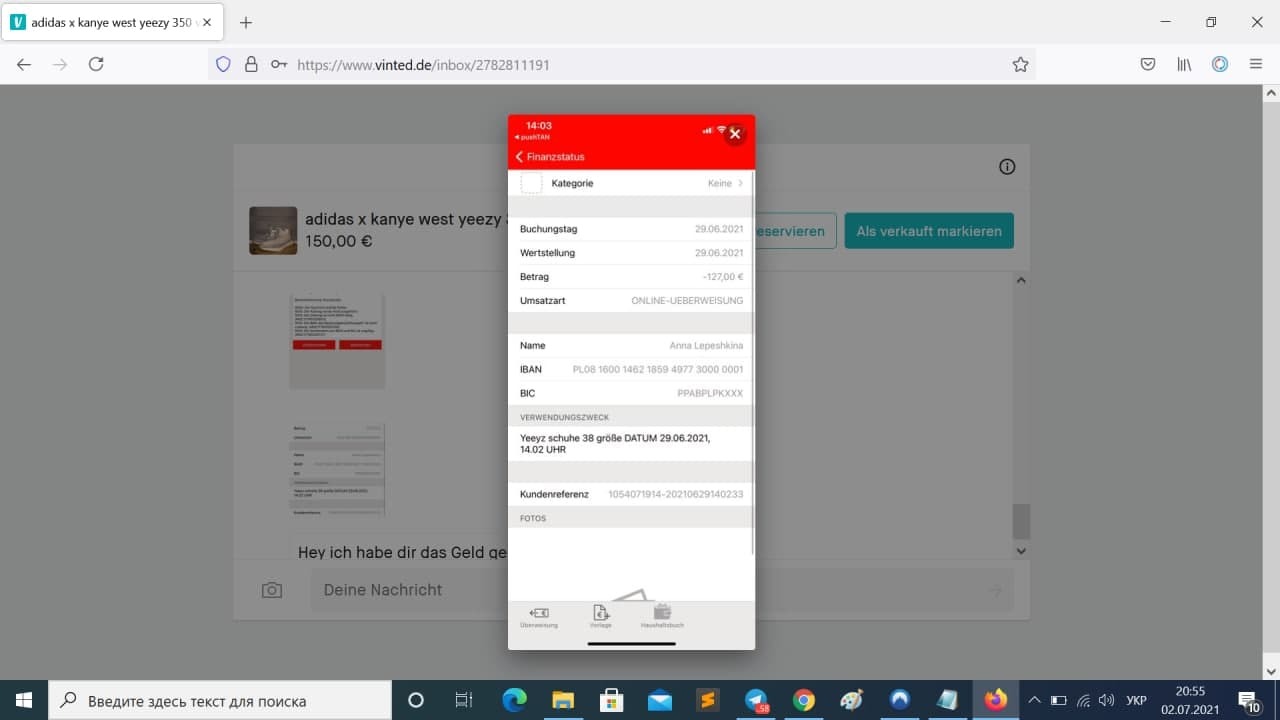Screen dimensions: 1280x720
Task: Open the yeezy item thumbnail in the header
Action: [273, 231]
